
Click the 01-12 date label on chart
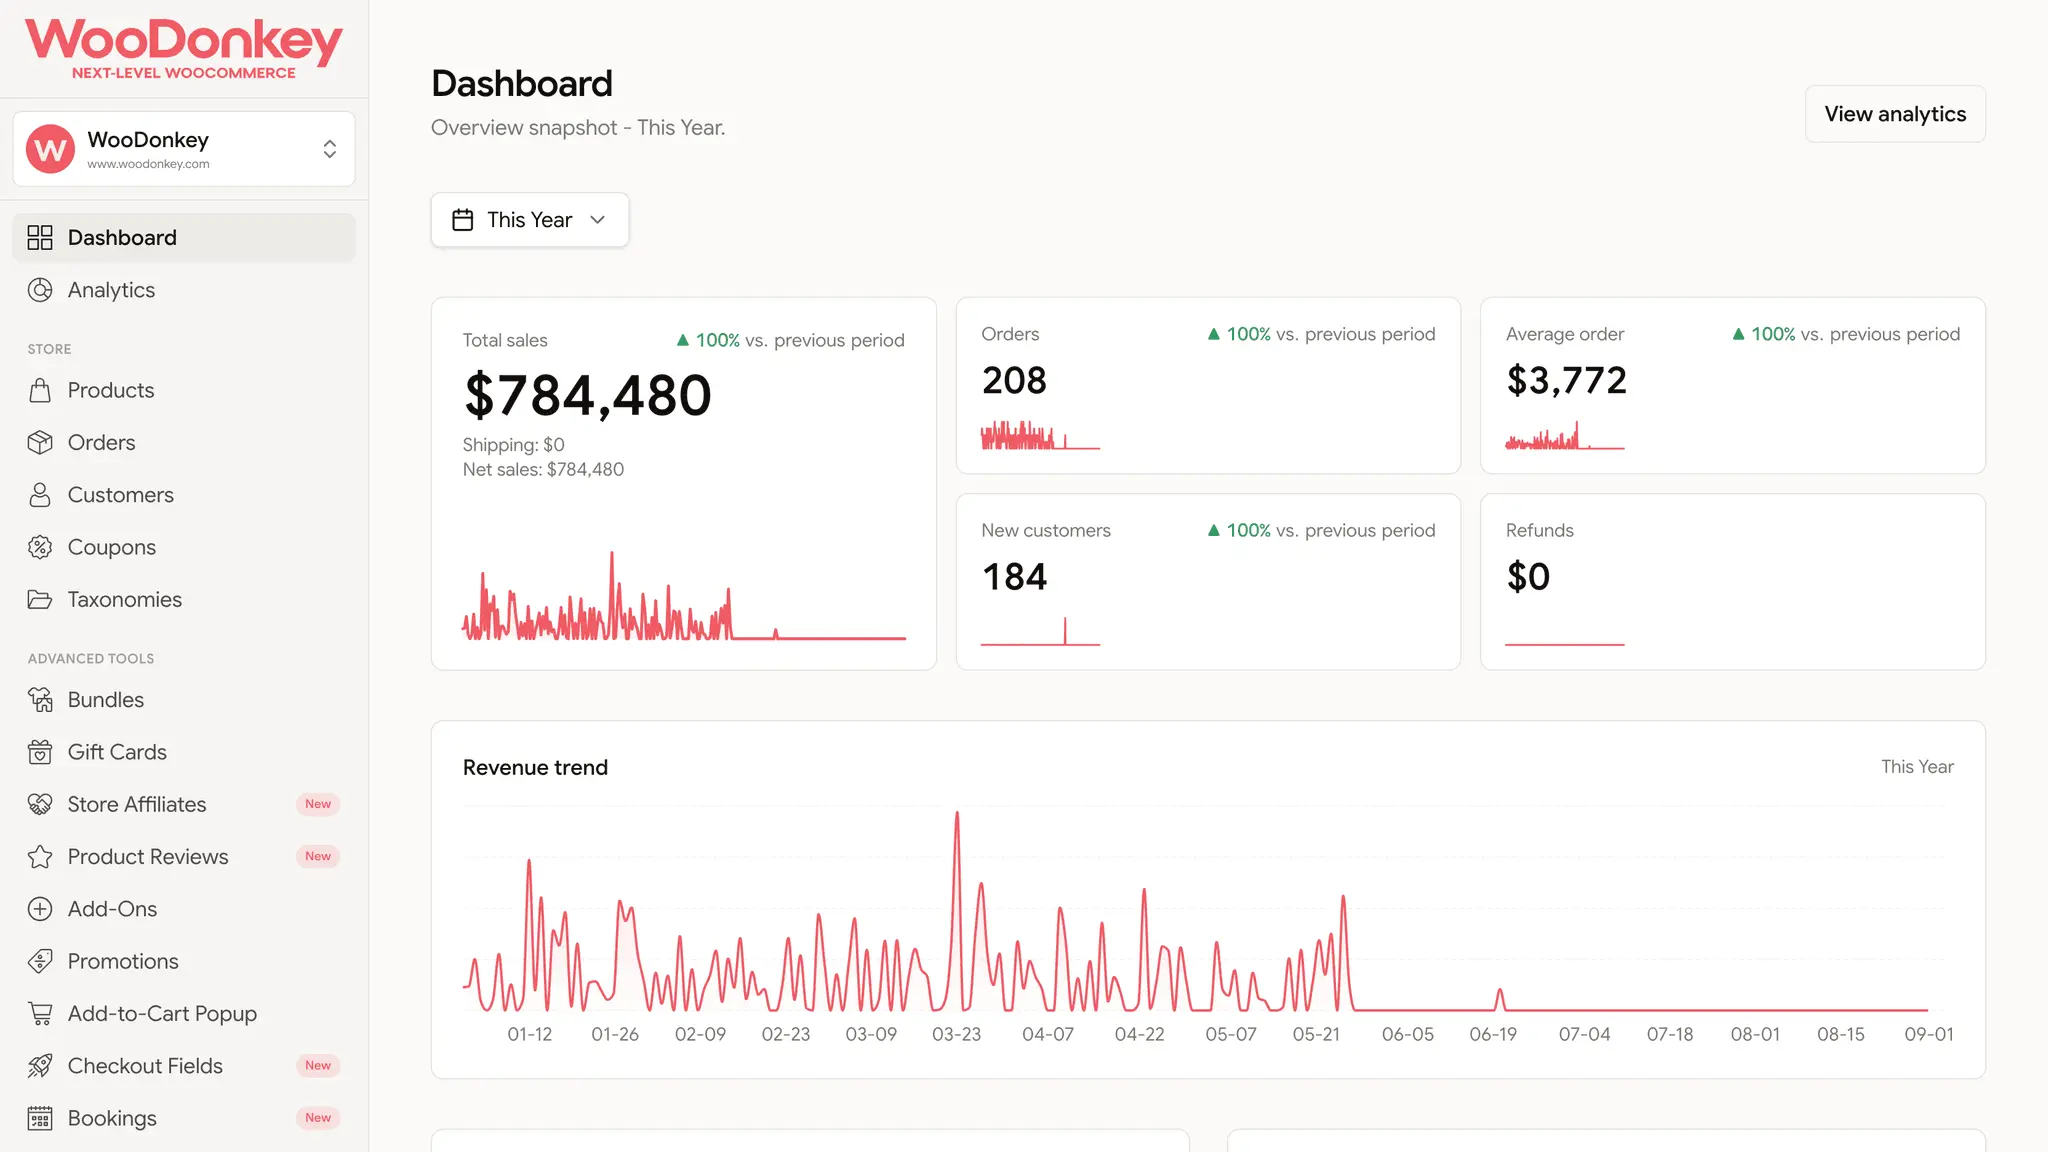[x=530, y=1034]
